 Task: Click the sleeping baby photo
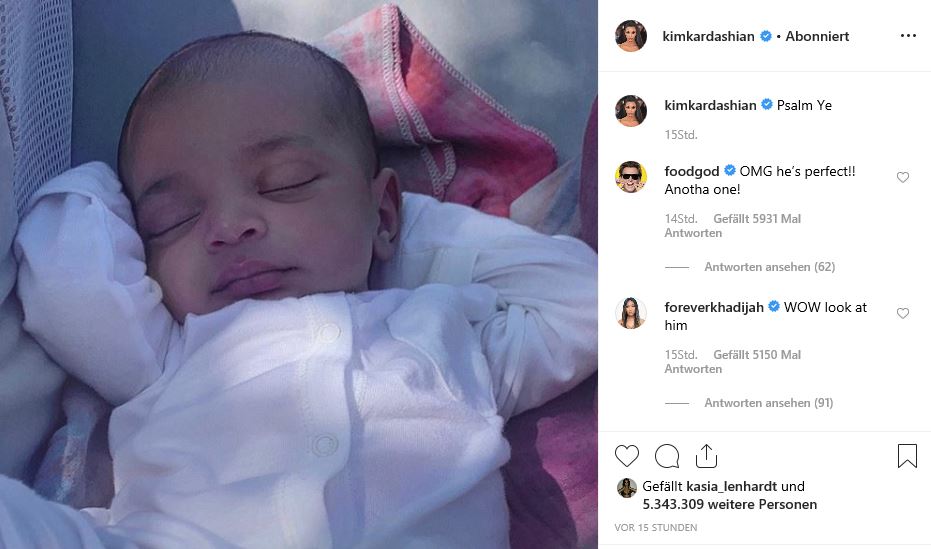pyautogui.click(x=299, y=274)
